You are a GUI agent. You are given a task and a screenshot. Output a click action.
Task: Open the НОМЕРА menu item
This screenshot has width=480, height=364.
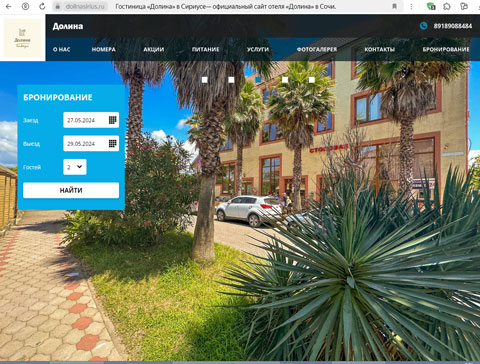(x=104, y=49)
